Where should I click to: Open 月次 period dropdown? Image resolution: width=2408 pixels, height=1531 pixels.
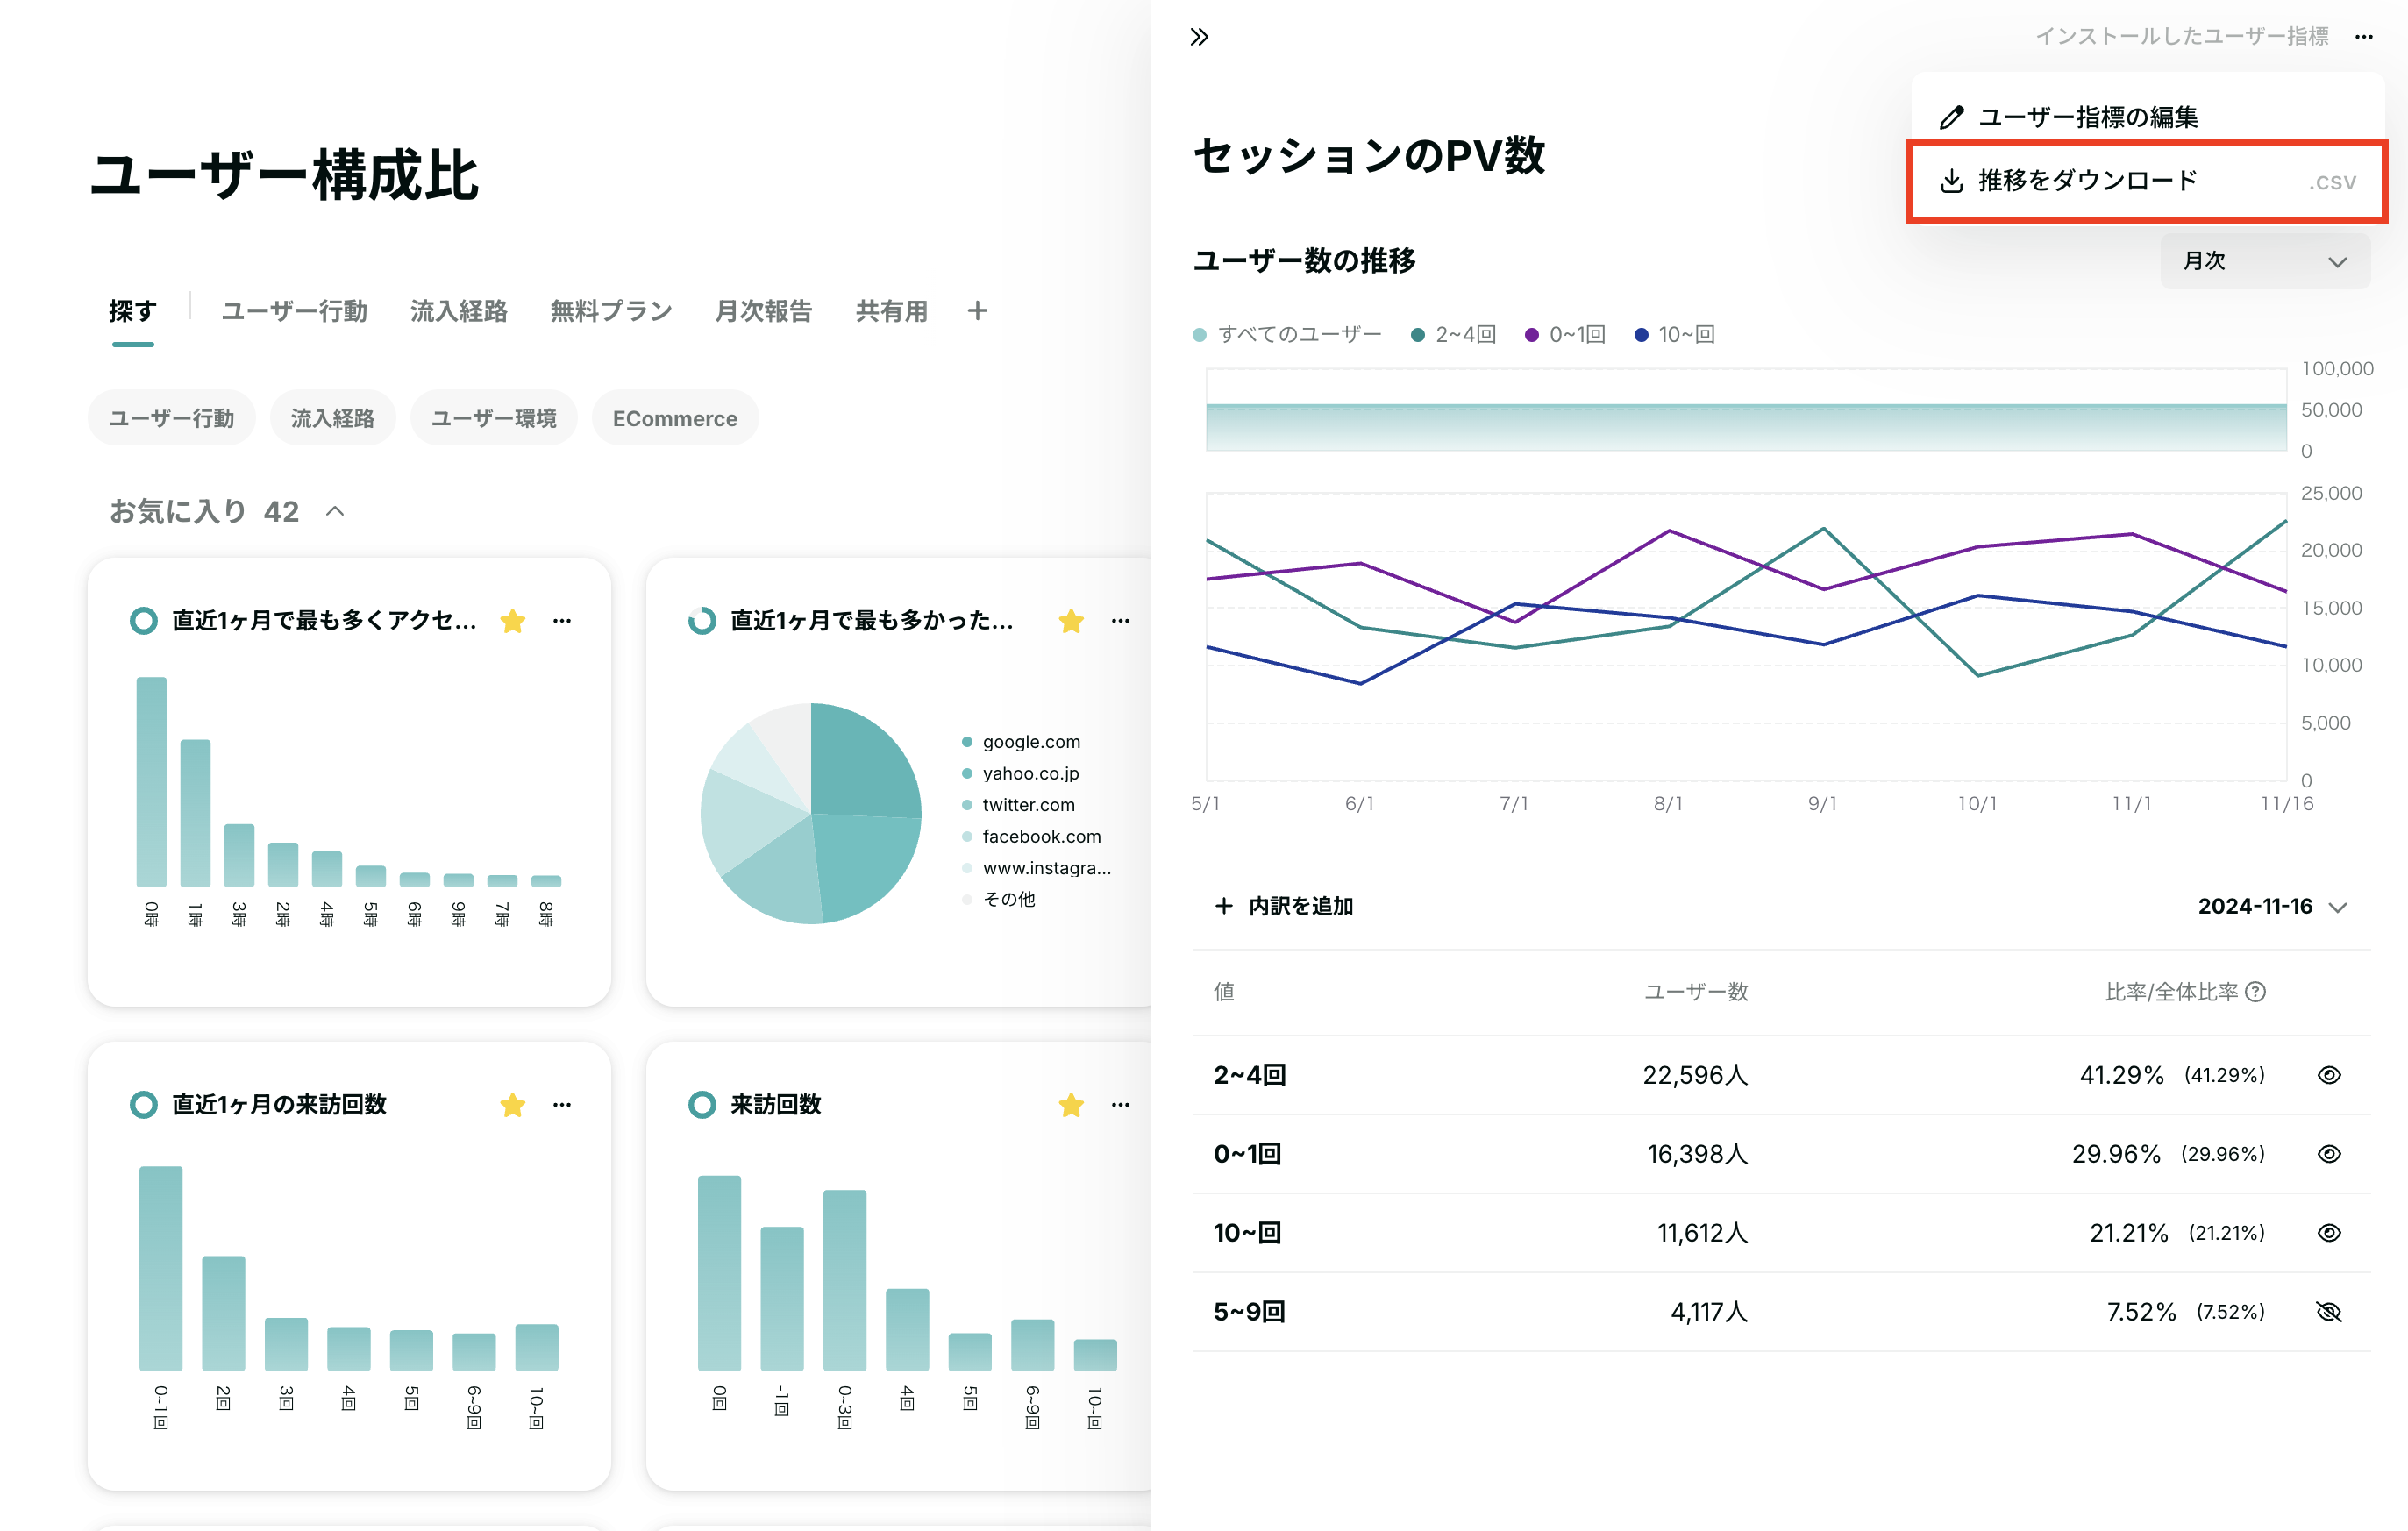tap(2264, 262)
